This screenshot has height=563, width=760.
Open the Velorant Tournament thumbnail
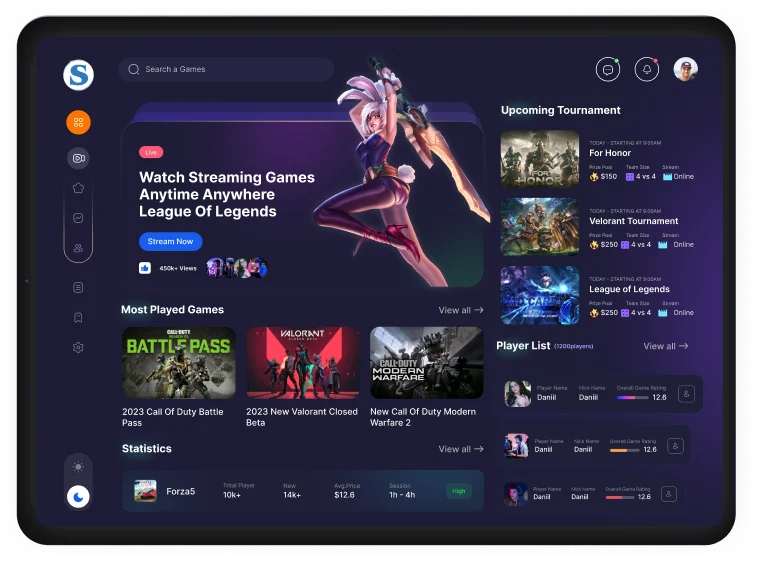click(540, 227)
